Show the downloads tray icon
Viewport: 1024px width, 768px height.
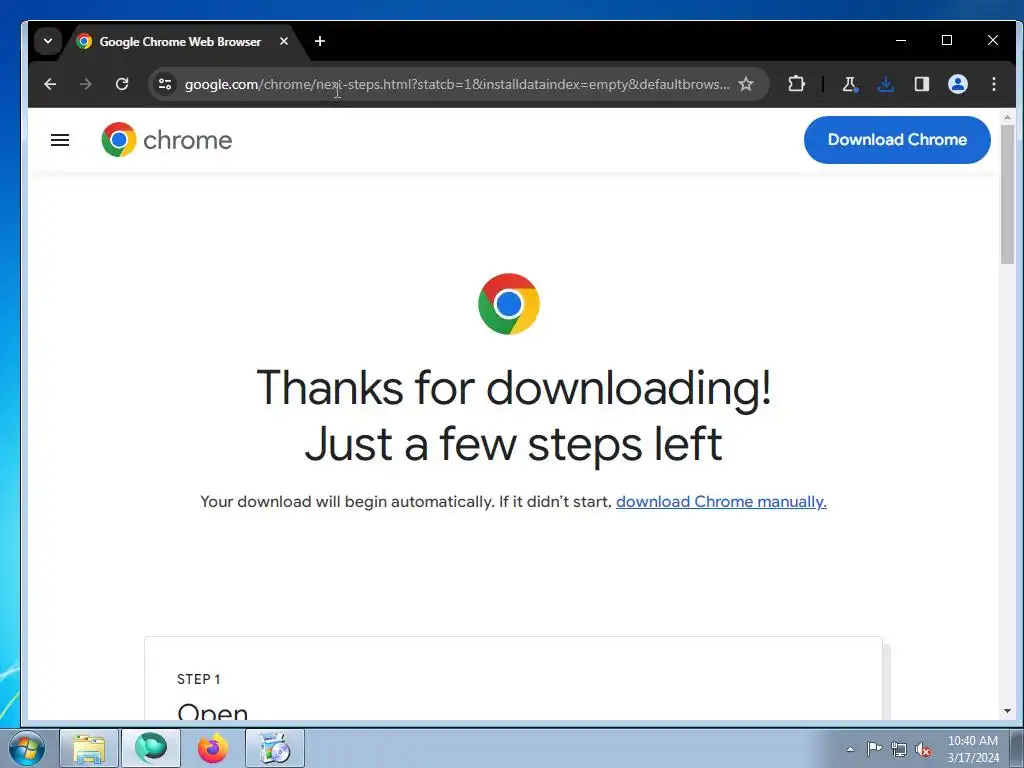886,84
